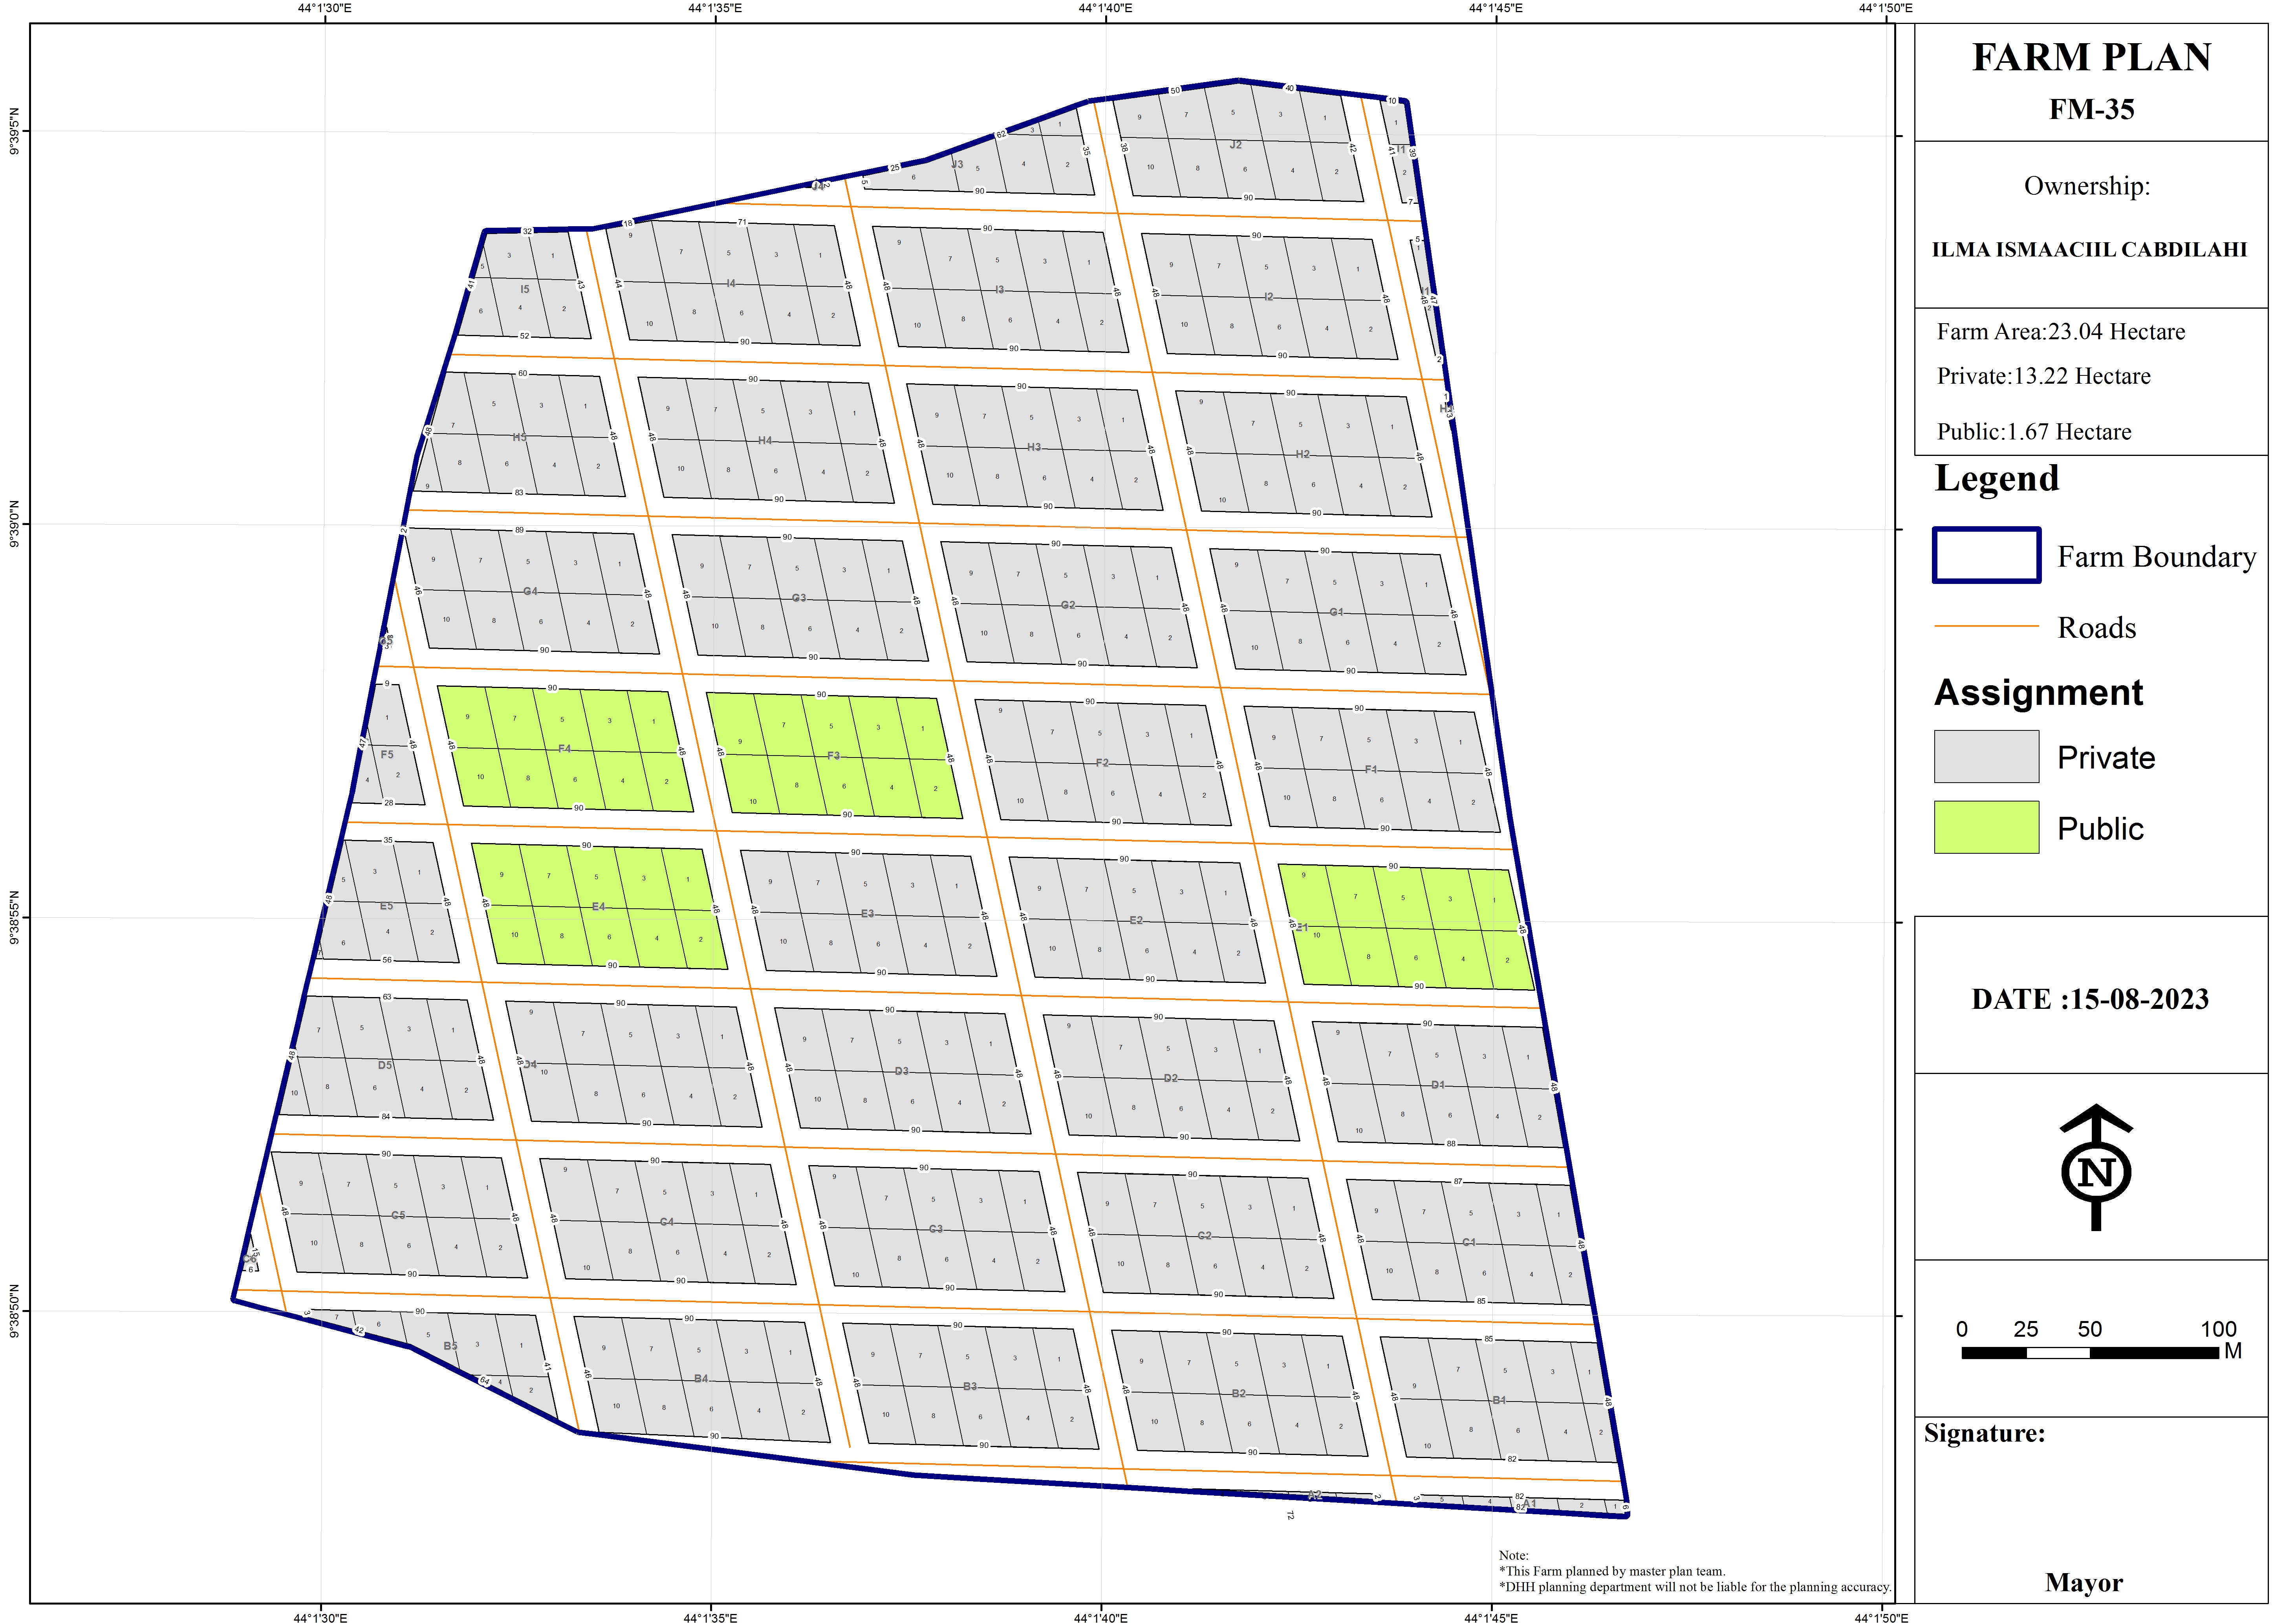The width and height of the screenshot is (2296, 1623).
Task: Click block label E2
Action: pyautogui.click(x=1136, y=920)
